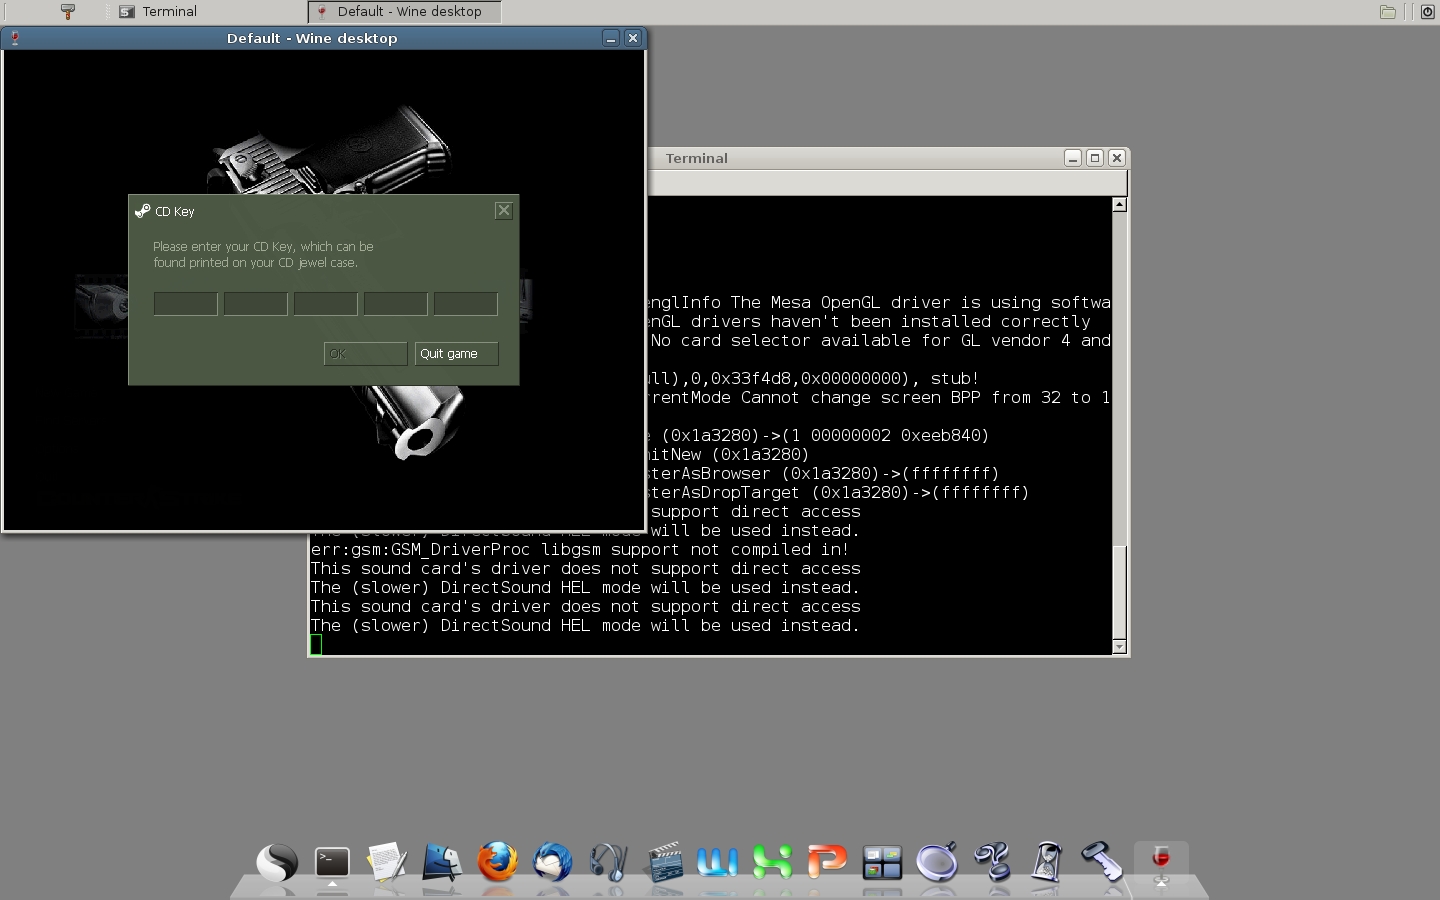Open the question mark help dock icon
1440x900 pixels.
992,862
